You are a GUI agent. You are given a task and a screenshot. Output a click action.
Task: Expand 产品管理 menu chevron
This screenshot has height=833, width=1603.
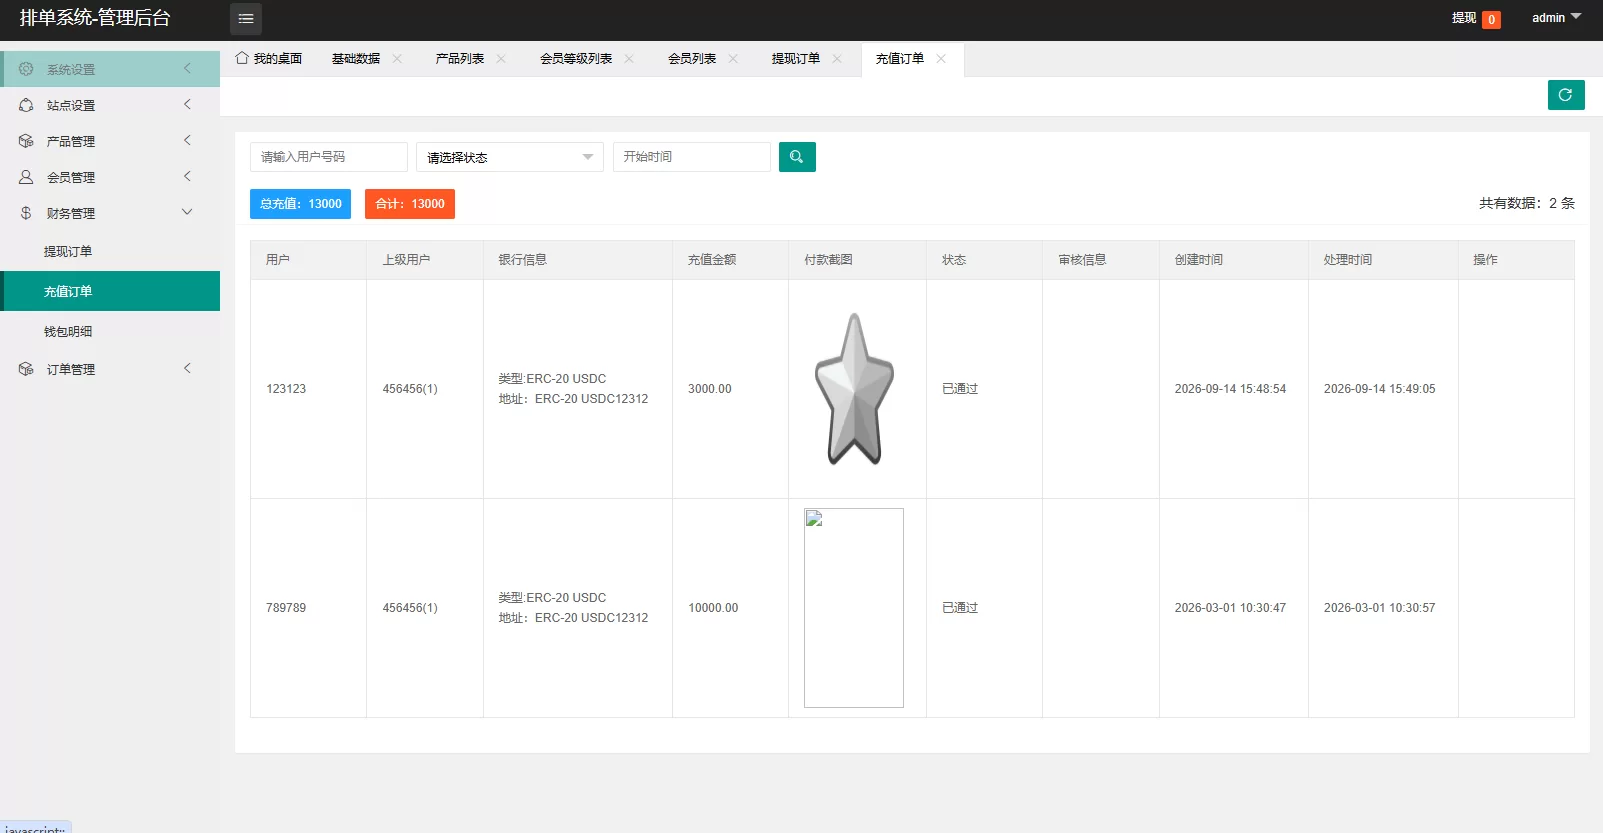tap(187, 140)
